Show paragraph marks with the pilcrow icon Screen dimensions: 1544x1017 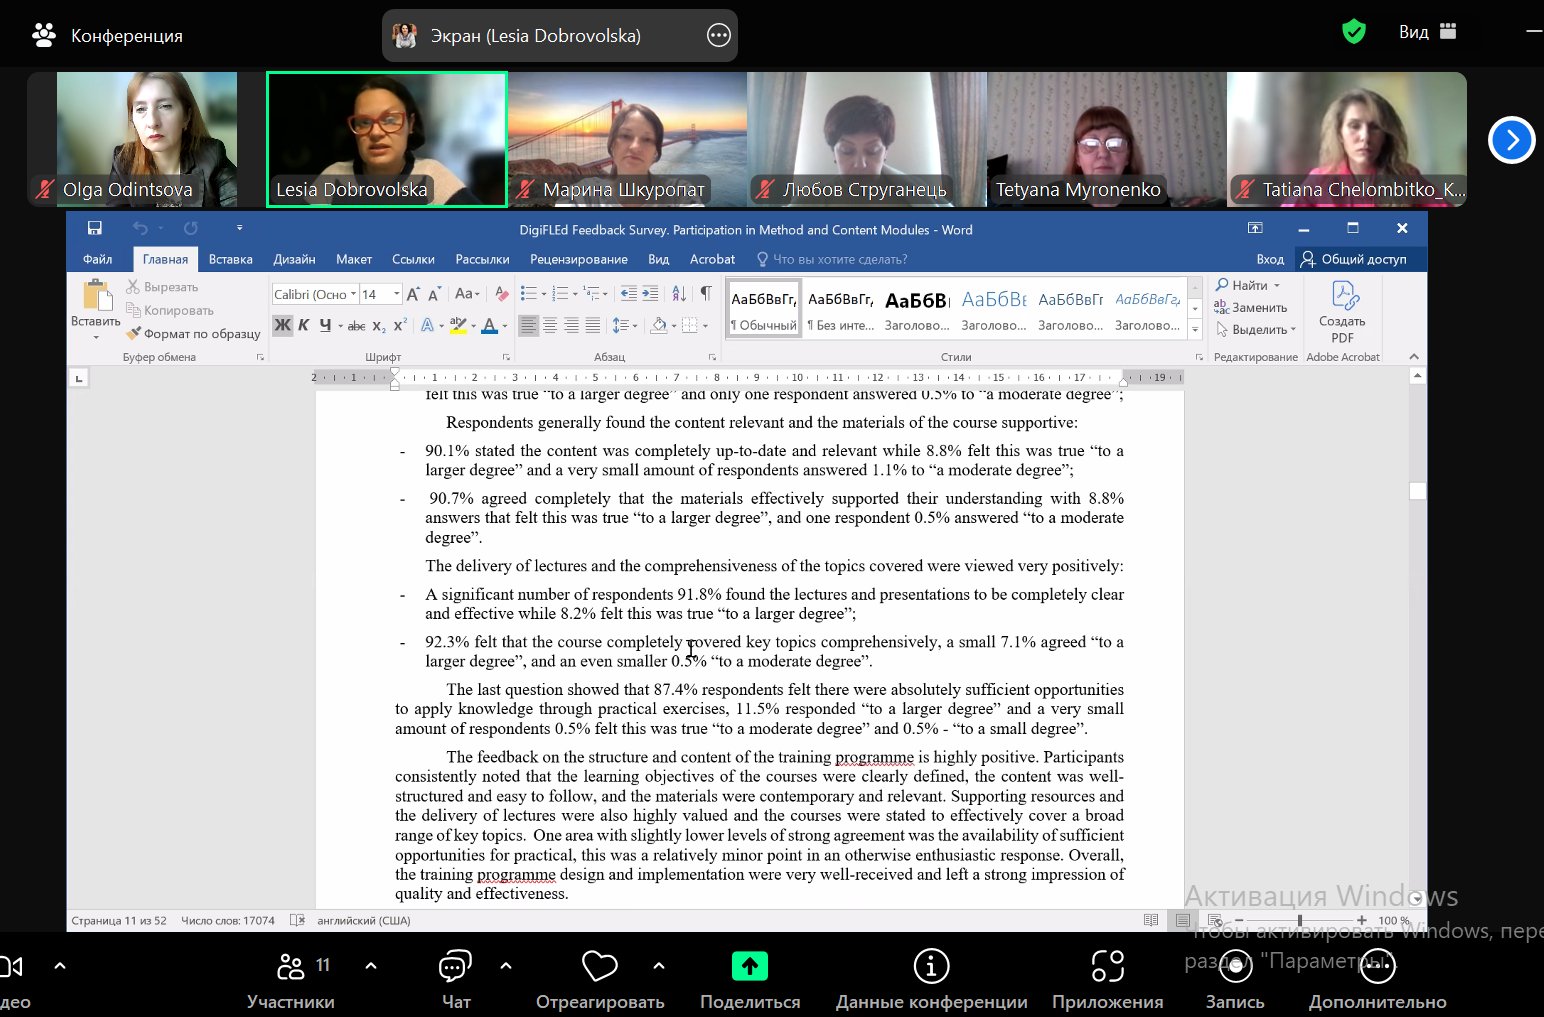[706, 294]
